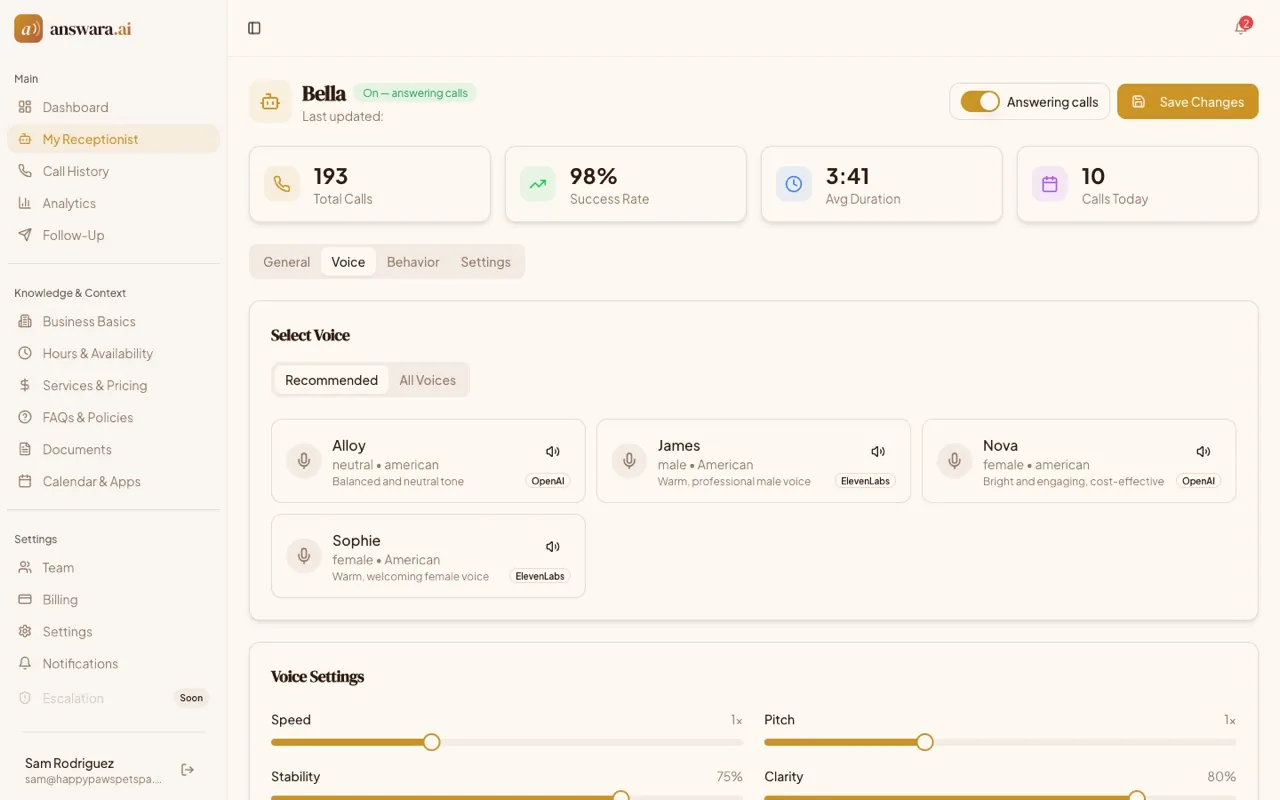Click the Speed slider handle
1280x800 pixels.
tap(431, 742)
